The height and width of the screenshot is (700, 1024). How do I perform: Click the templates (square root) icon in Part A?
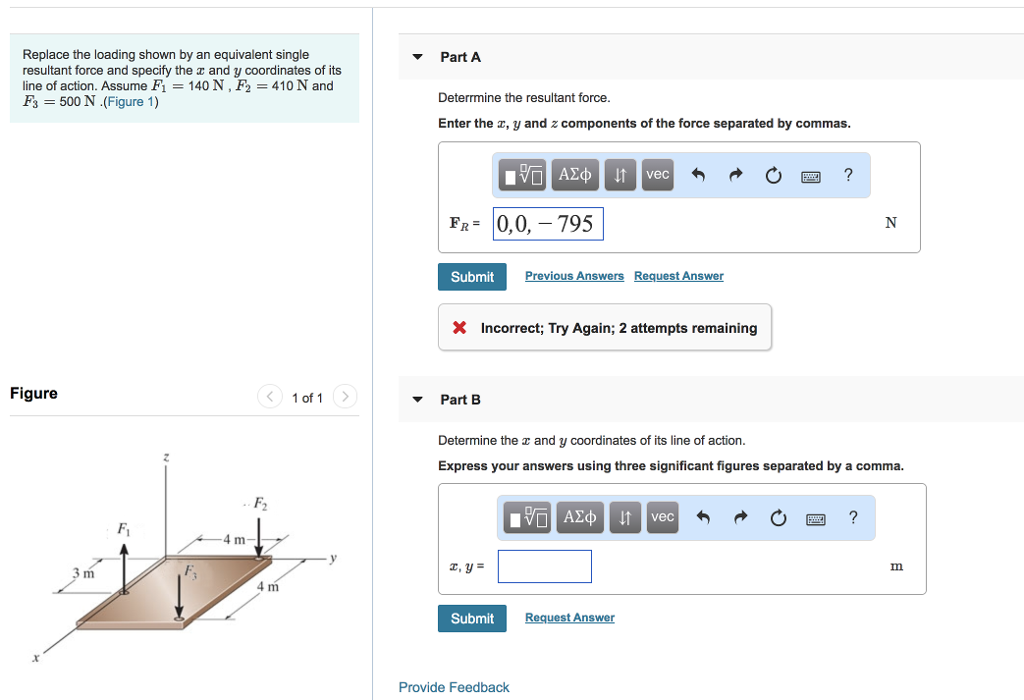[x=524, y=175]
